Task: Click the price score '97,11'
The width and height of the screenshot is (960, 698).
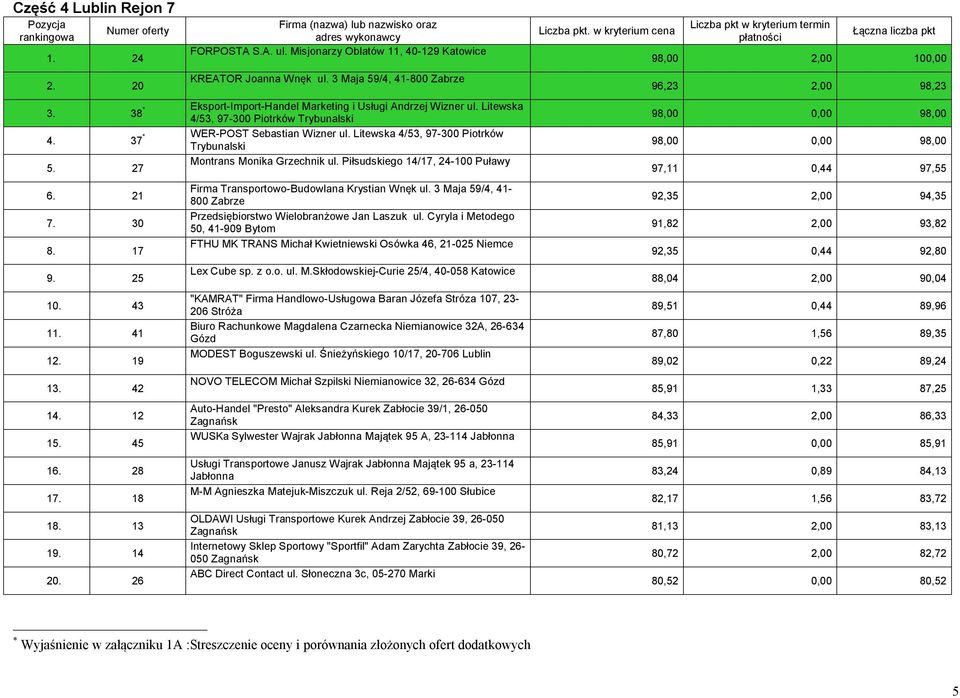Action: 664,168
